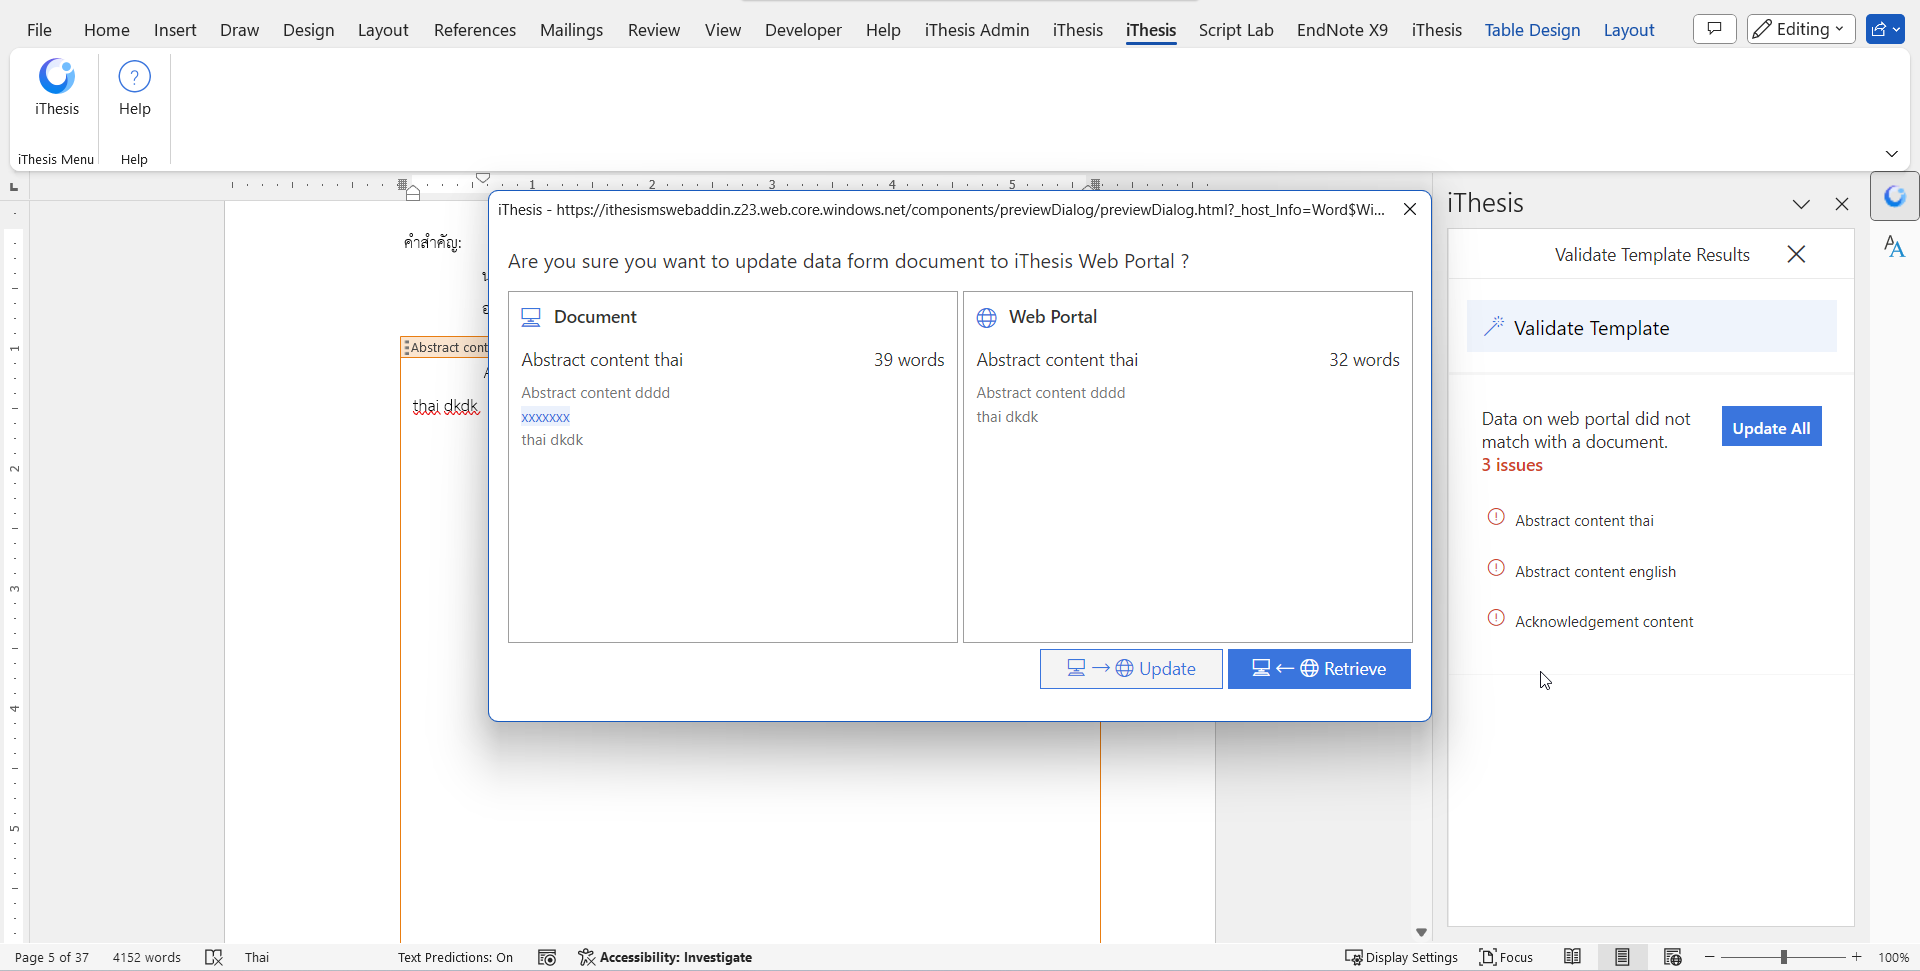Click the 32 words count label
1920x971 pixels.
coord(1364,360)
